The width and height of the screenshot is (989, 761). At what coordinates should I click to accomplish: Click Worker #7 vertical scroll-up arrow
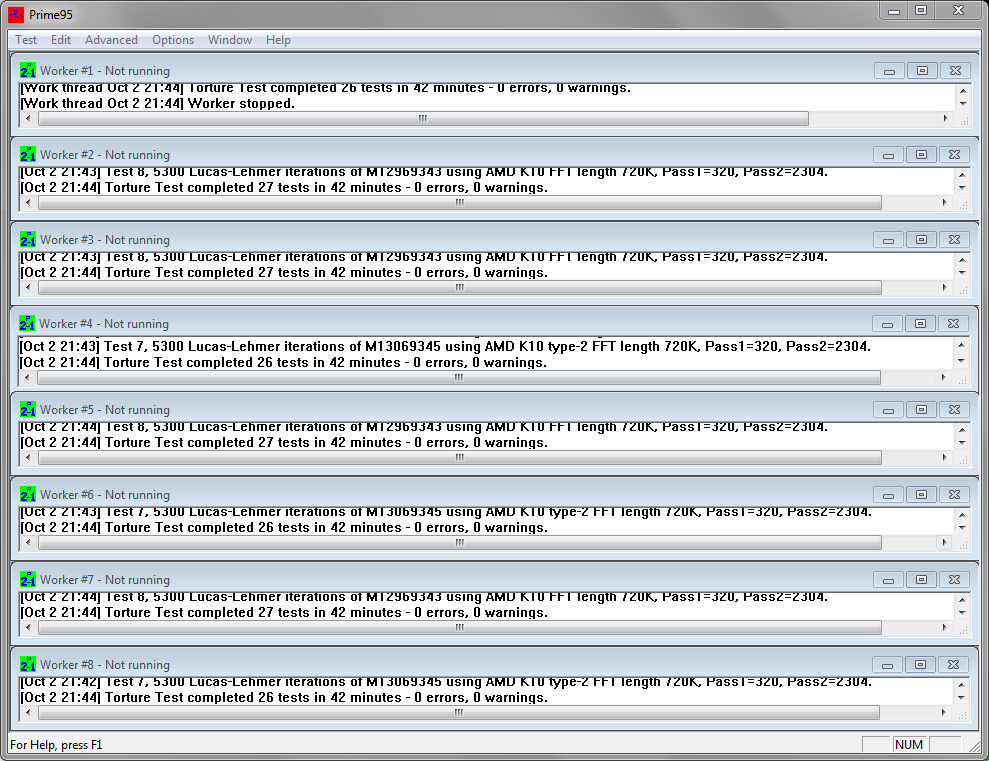pos(963,599)
